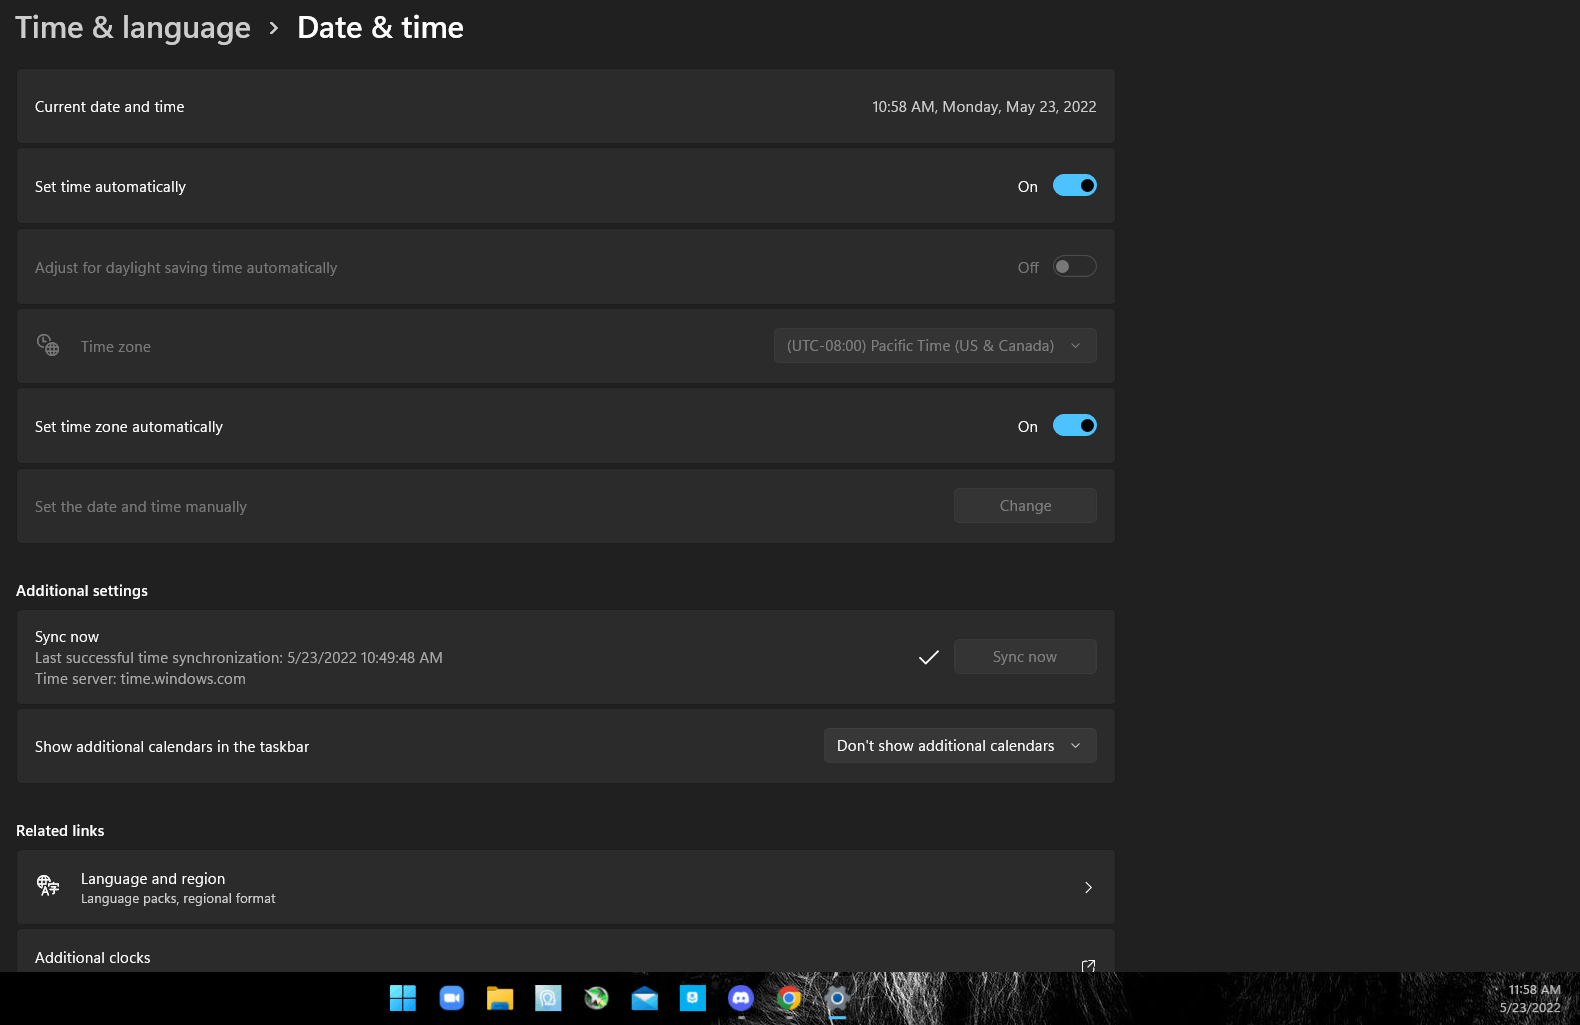This screenshot has width=1580, height=1025.
Task: Open Google Chrome from the taskbar
Action: pyautogui.click(x=789, y=998)
